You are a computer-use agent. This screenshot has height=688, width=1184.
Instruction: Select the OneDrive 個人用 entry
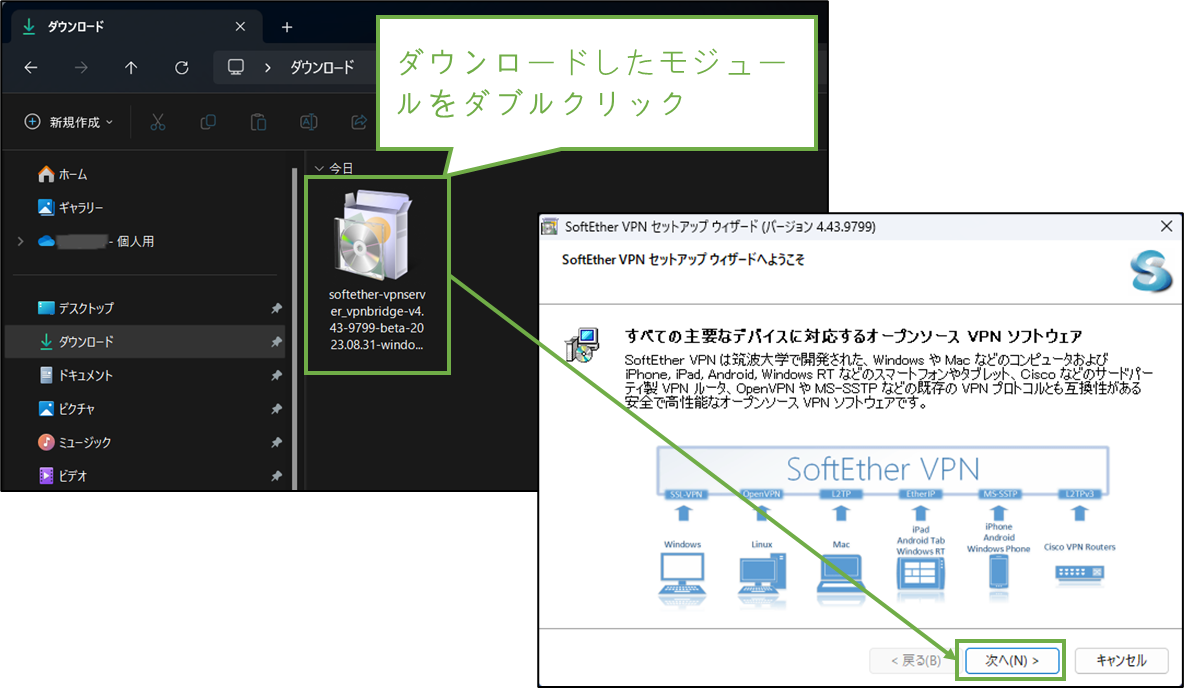coord(96,242)
